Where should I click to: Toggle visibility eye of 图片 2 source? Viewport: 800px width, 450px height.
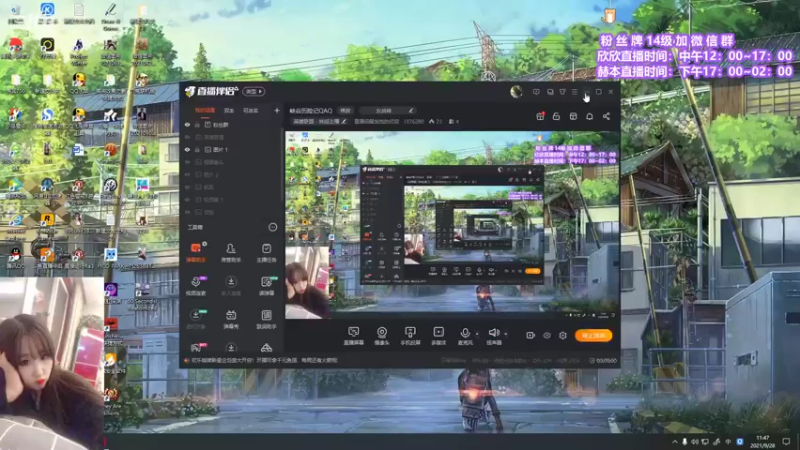pos(187,174)
